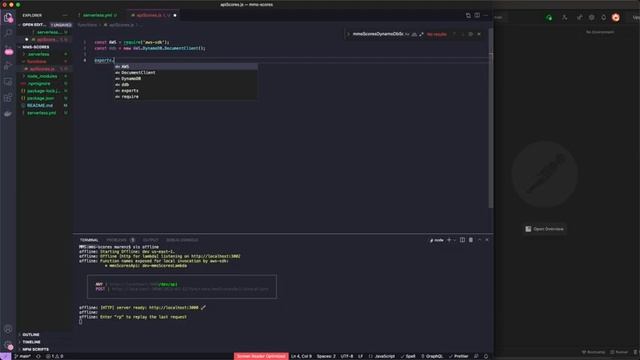Click the Prettier status bar item
Viewport: 640px width, 360px height.
pos(459,356)
